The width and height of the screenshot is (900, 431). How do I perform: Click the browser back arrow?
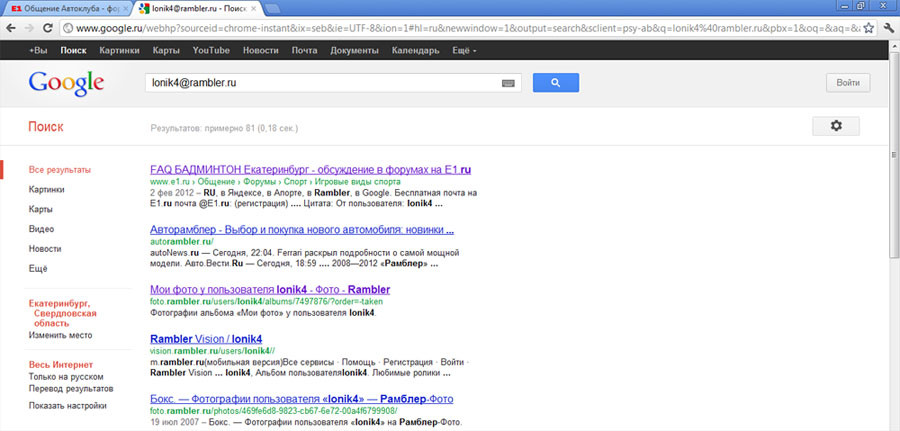click(x=12, y=28)
